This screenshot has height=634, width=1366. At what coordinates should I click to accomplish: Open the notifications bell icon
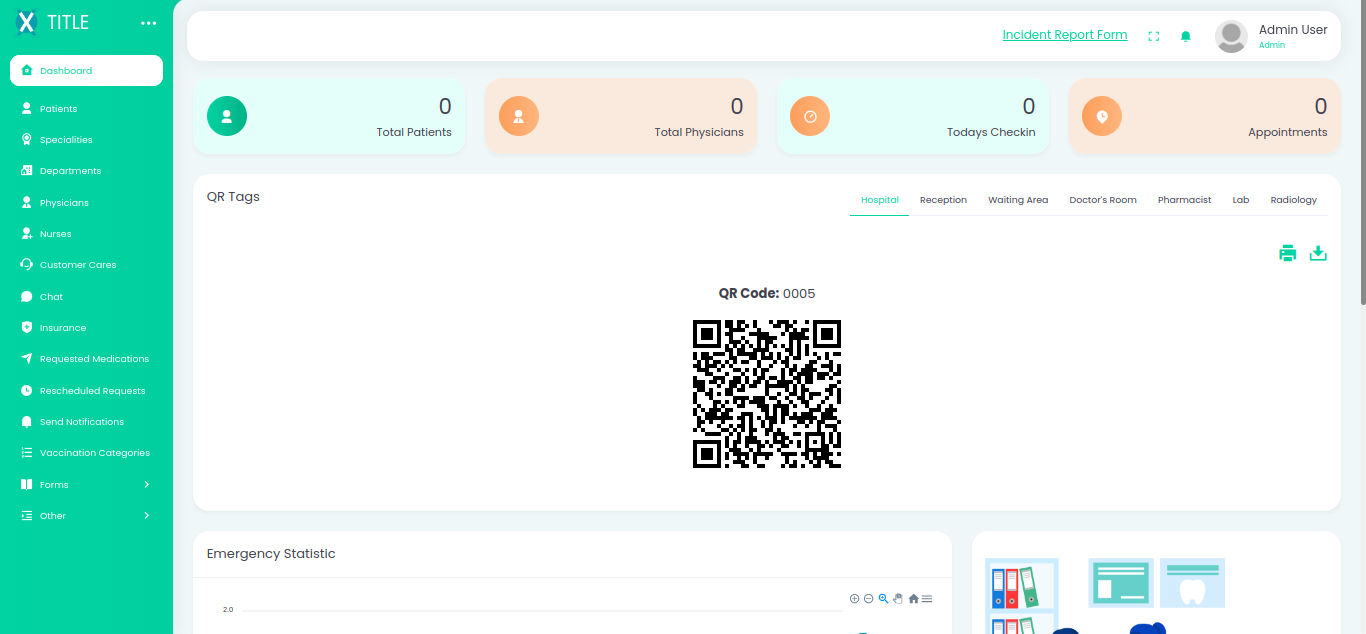pos(1186,36)
